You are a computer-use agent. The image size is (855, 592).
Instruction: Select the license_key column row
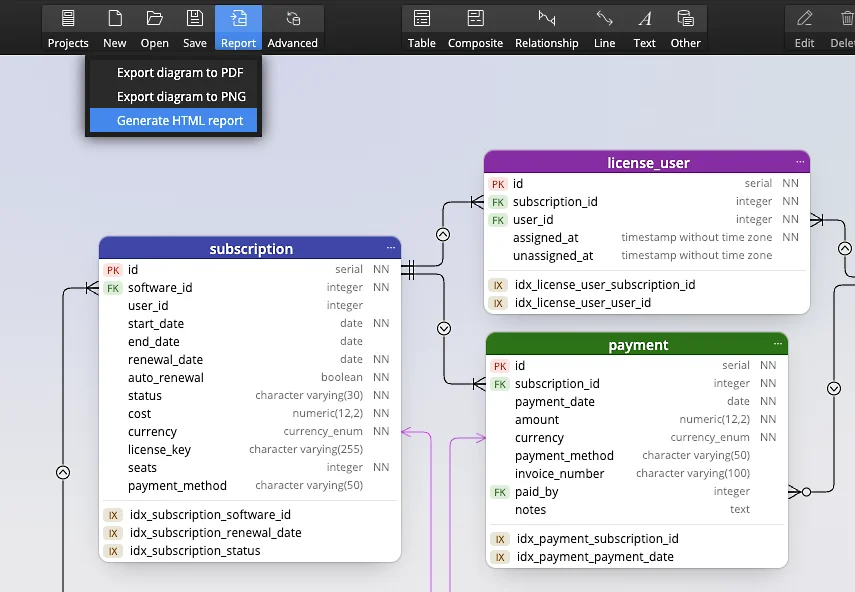coord(250,450)
